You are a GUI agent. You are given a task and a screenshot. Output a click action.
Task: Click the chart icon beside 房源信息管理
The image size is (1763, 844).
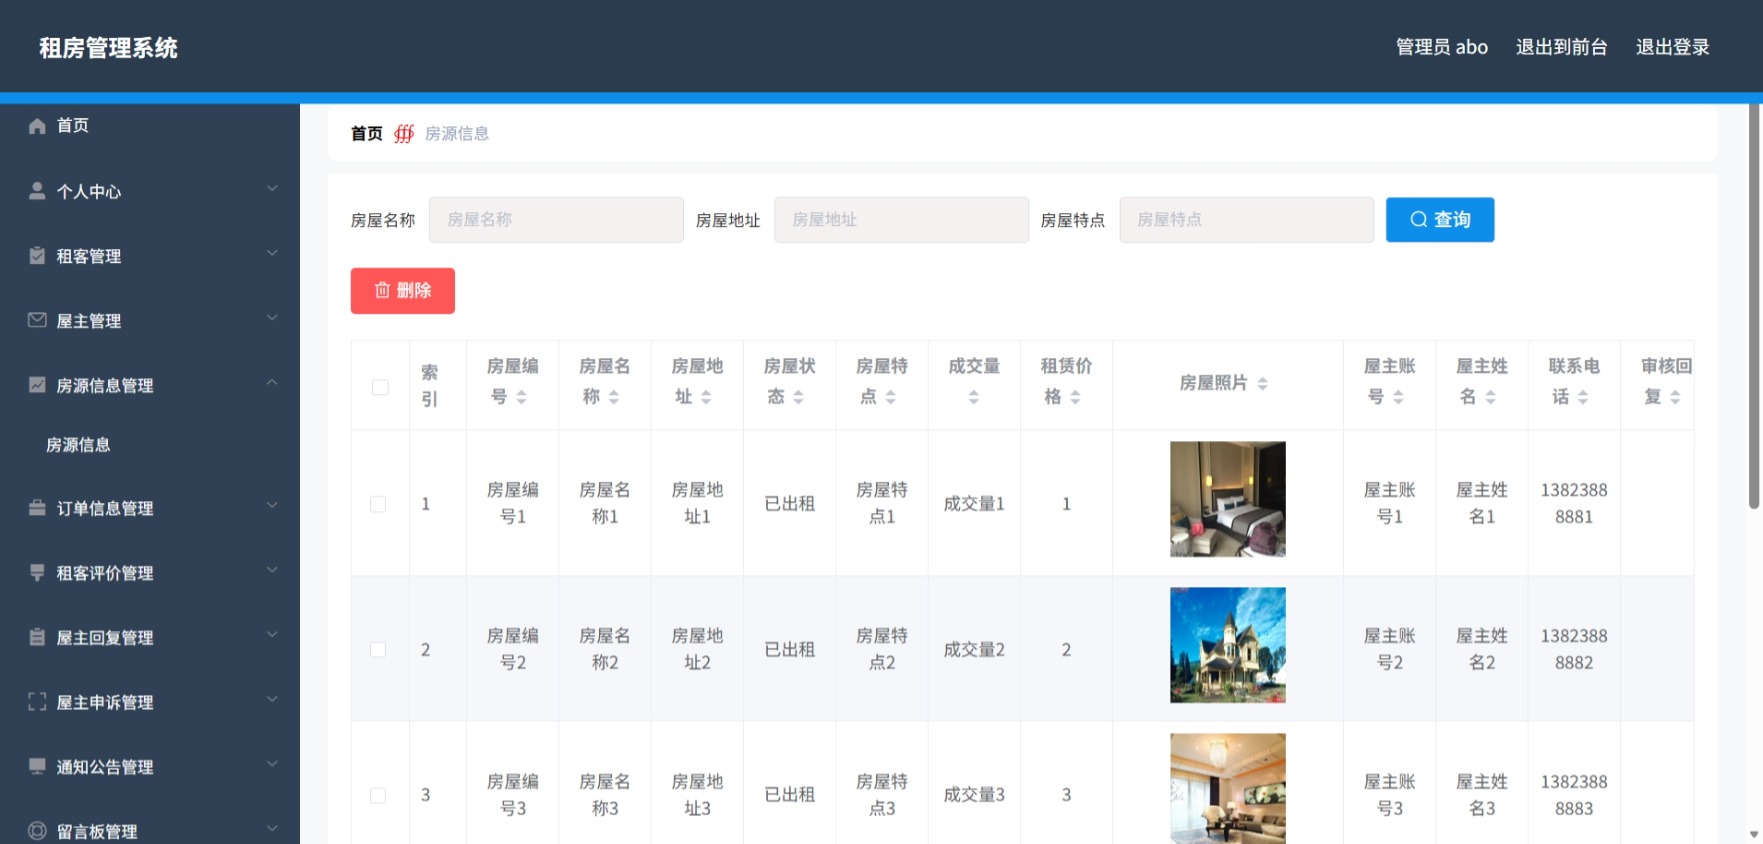tap(37, 385)
